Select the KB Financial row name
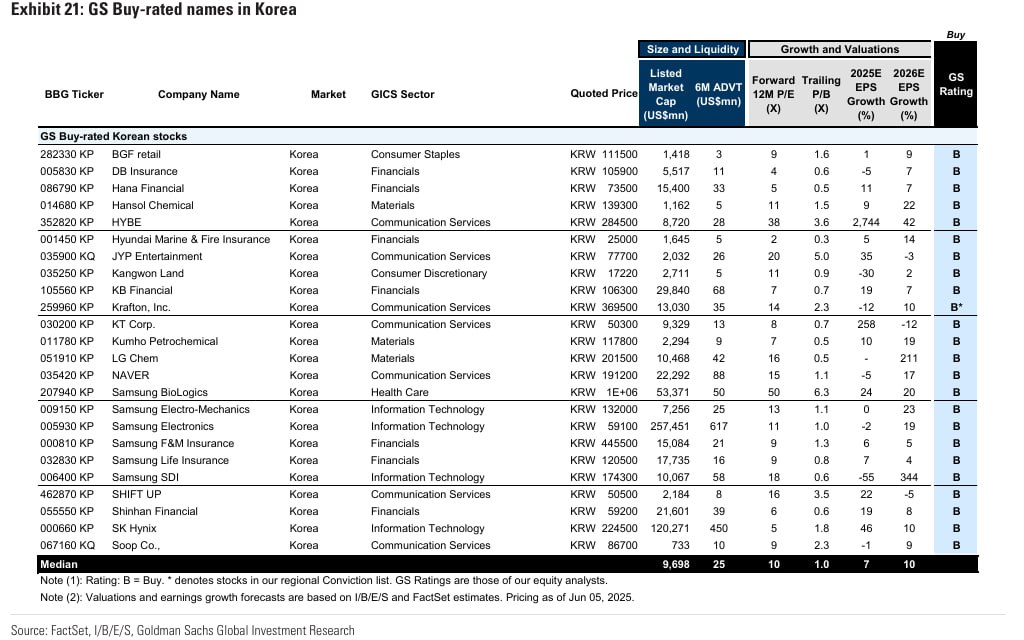Viewport: 1024px width, 640px height. point(142,291)
